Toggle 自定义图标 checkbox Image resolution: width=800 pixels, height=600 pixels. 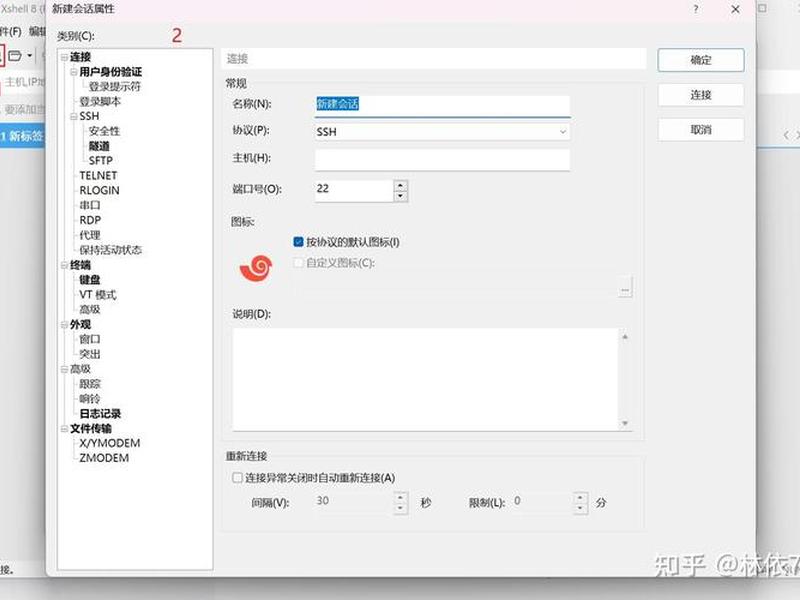coord(298,262)
